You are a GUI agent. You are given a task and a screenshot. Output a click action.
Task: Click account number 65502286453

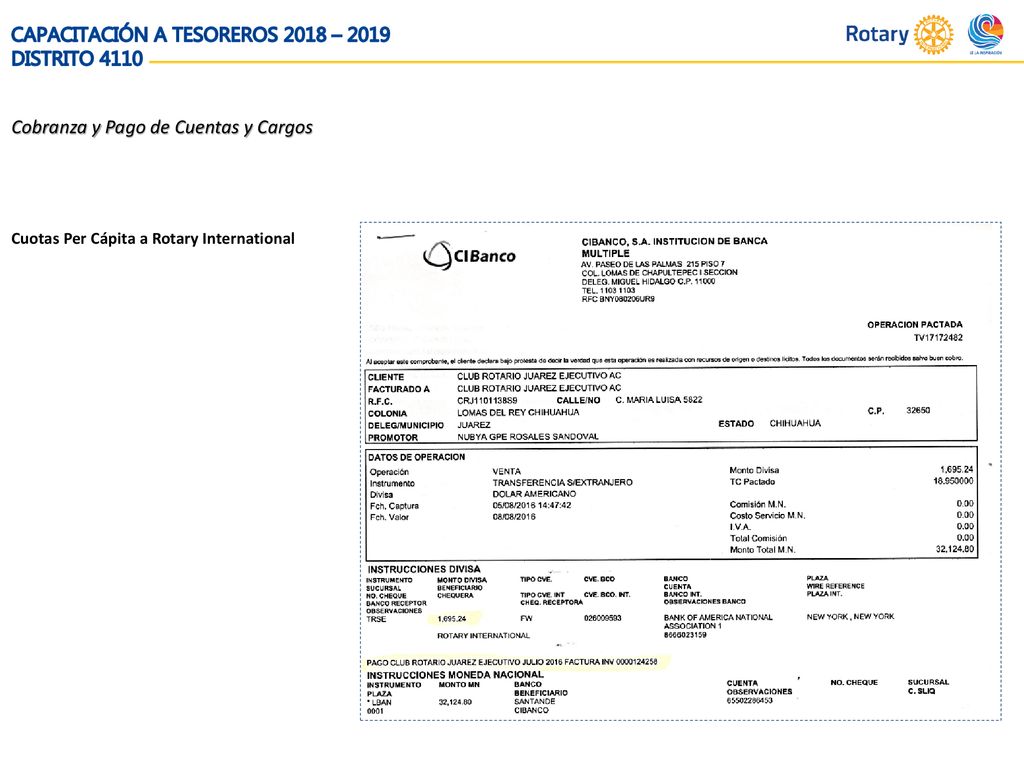tap(750, 701)
